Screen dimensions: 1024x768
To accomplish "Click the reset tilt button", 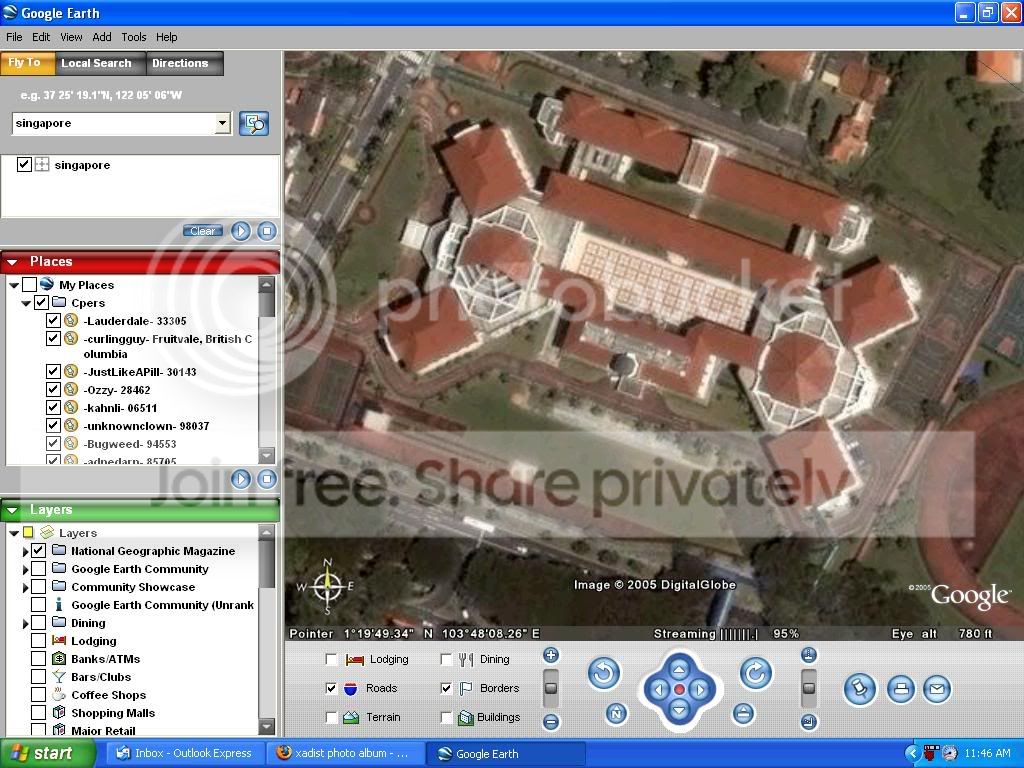I will click(743, 713).
